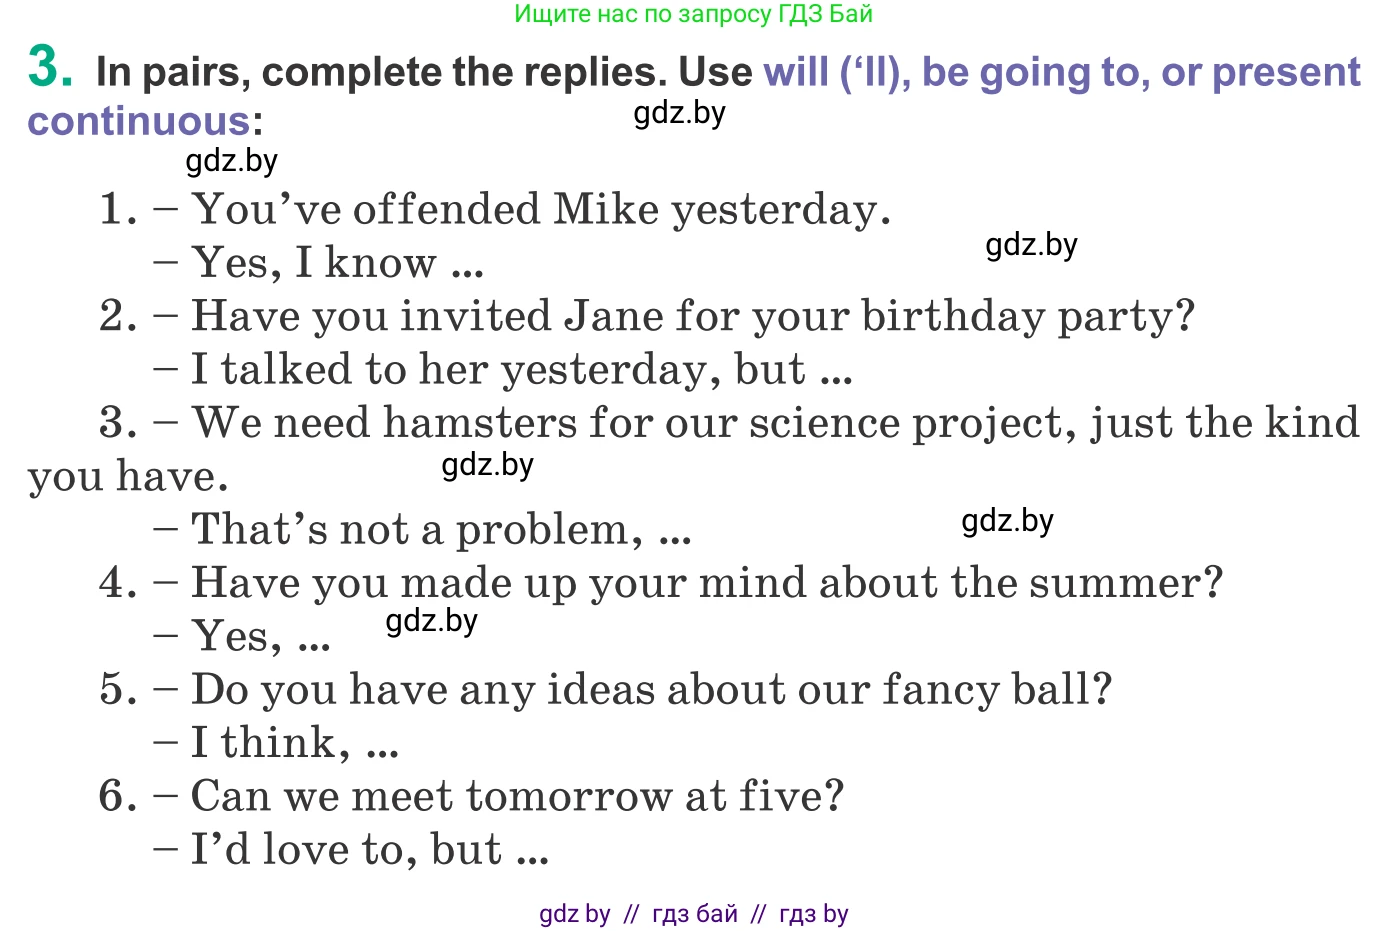Screen dimensions: 1390x931
Task: Select the question about the summer
Action: 706,583
